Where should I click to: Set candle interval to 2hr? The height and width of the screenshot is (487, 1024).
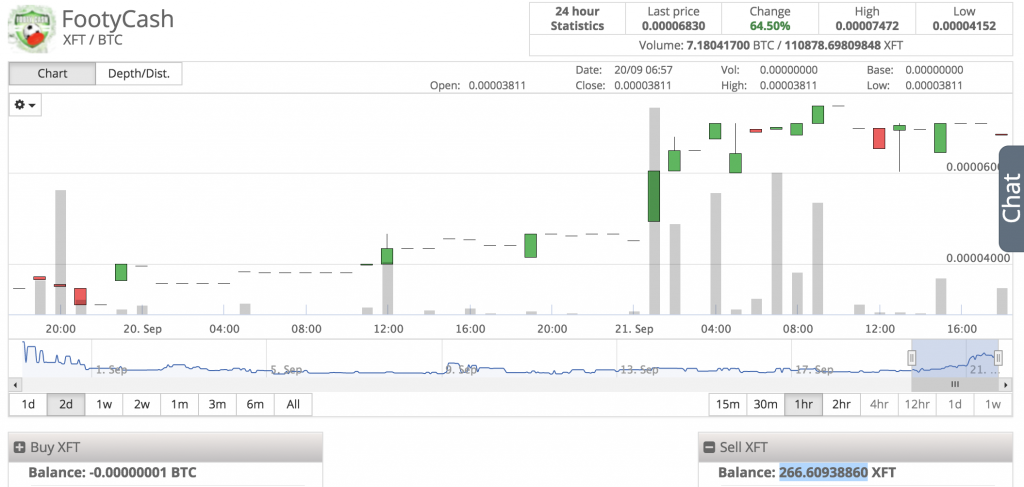pos(841,404)
